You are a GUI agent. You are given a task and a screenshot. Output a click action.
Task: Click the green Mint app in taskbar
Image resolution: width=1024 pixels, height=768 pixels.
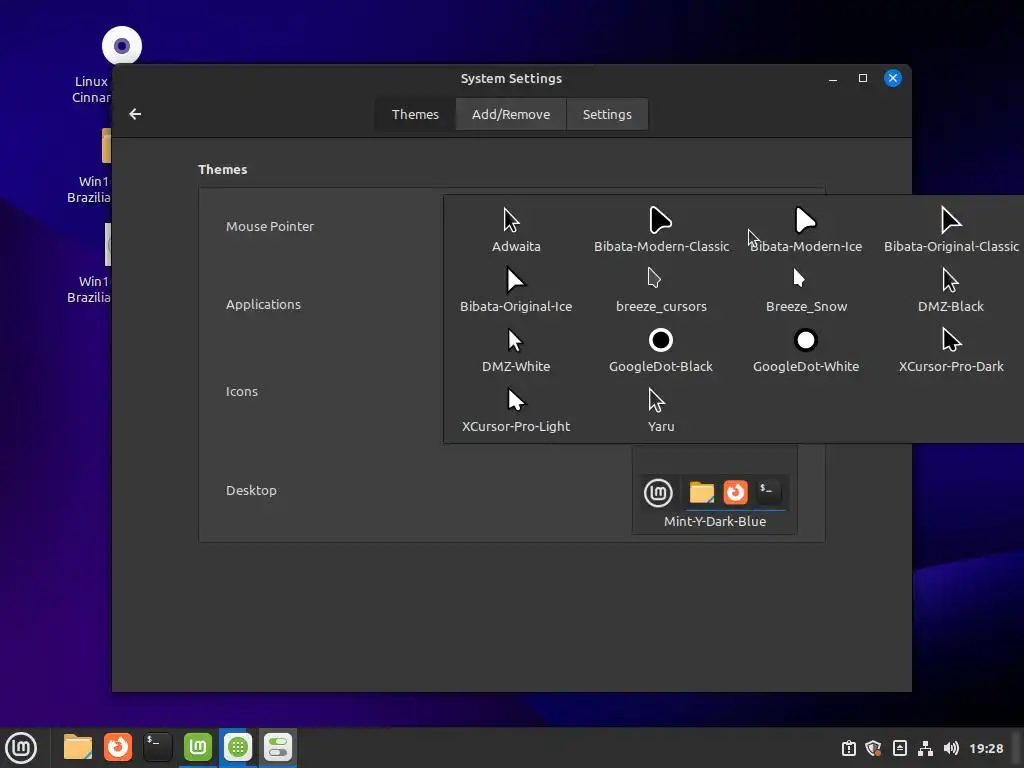(x=198, y=747)
